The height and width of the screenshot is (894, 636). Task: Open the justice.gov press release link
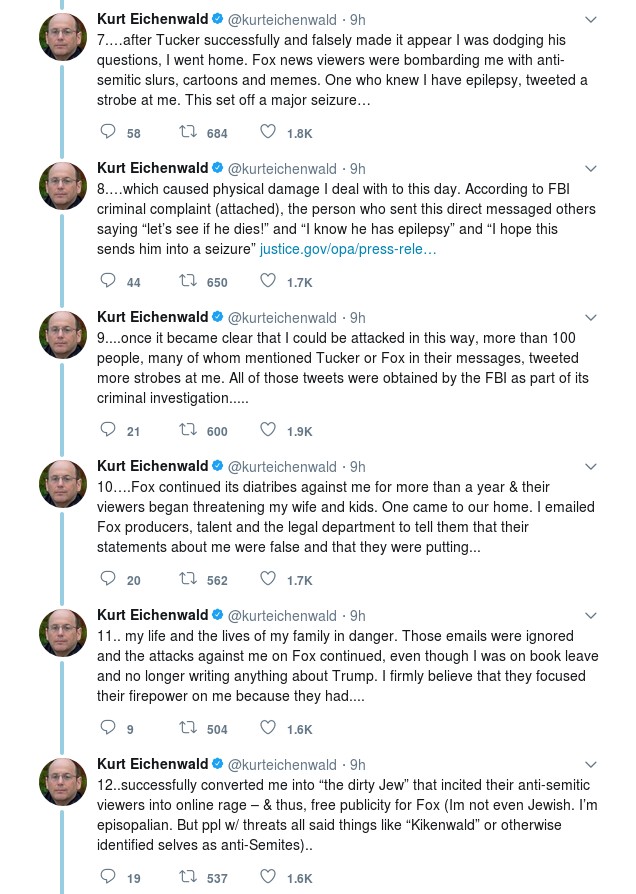tap(348, 249)
